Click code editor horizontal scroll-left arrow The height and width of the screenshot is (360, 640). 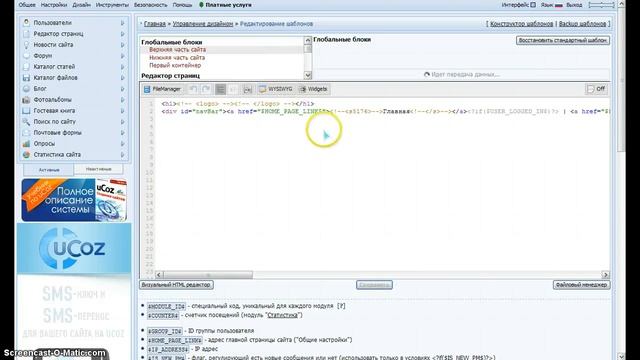click(x=159, y=275)
